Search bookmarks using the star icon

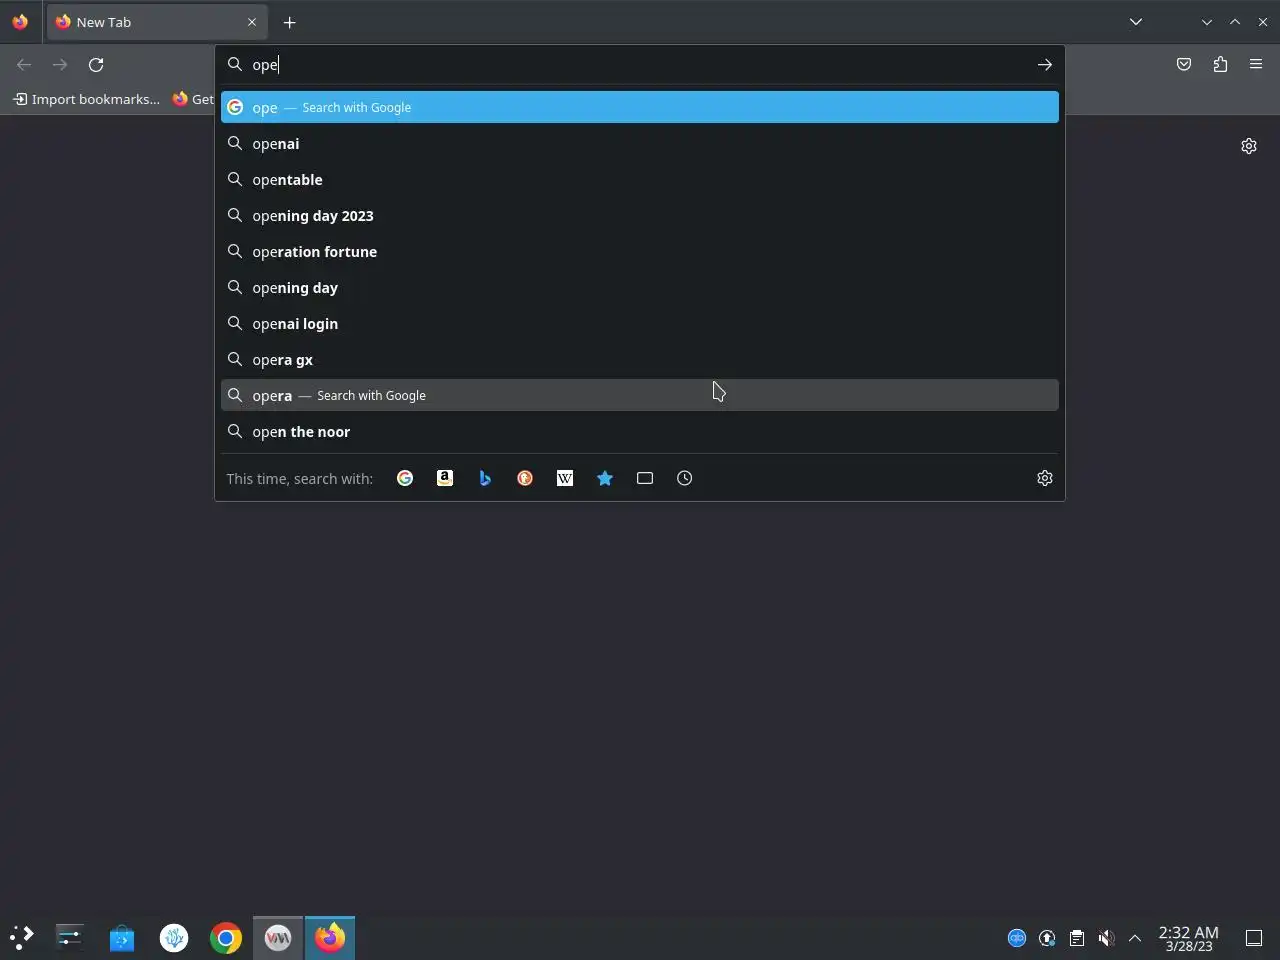pos(605,478)
